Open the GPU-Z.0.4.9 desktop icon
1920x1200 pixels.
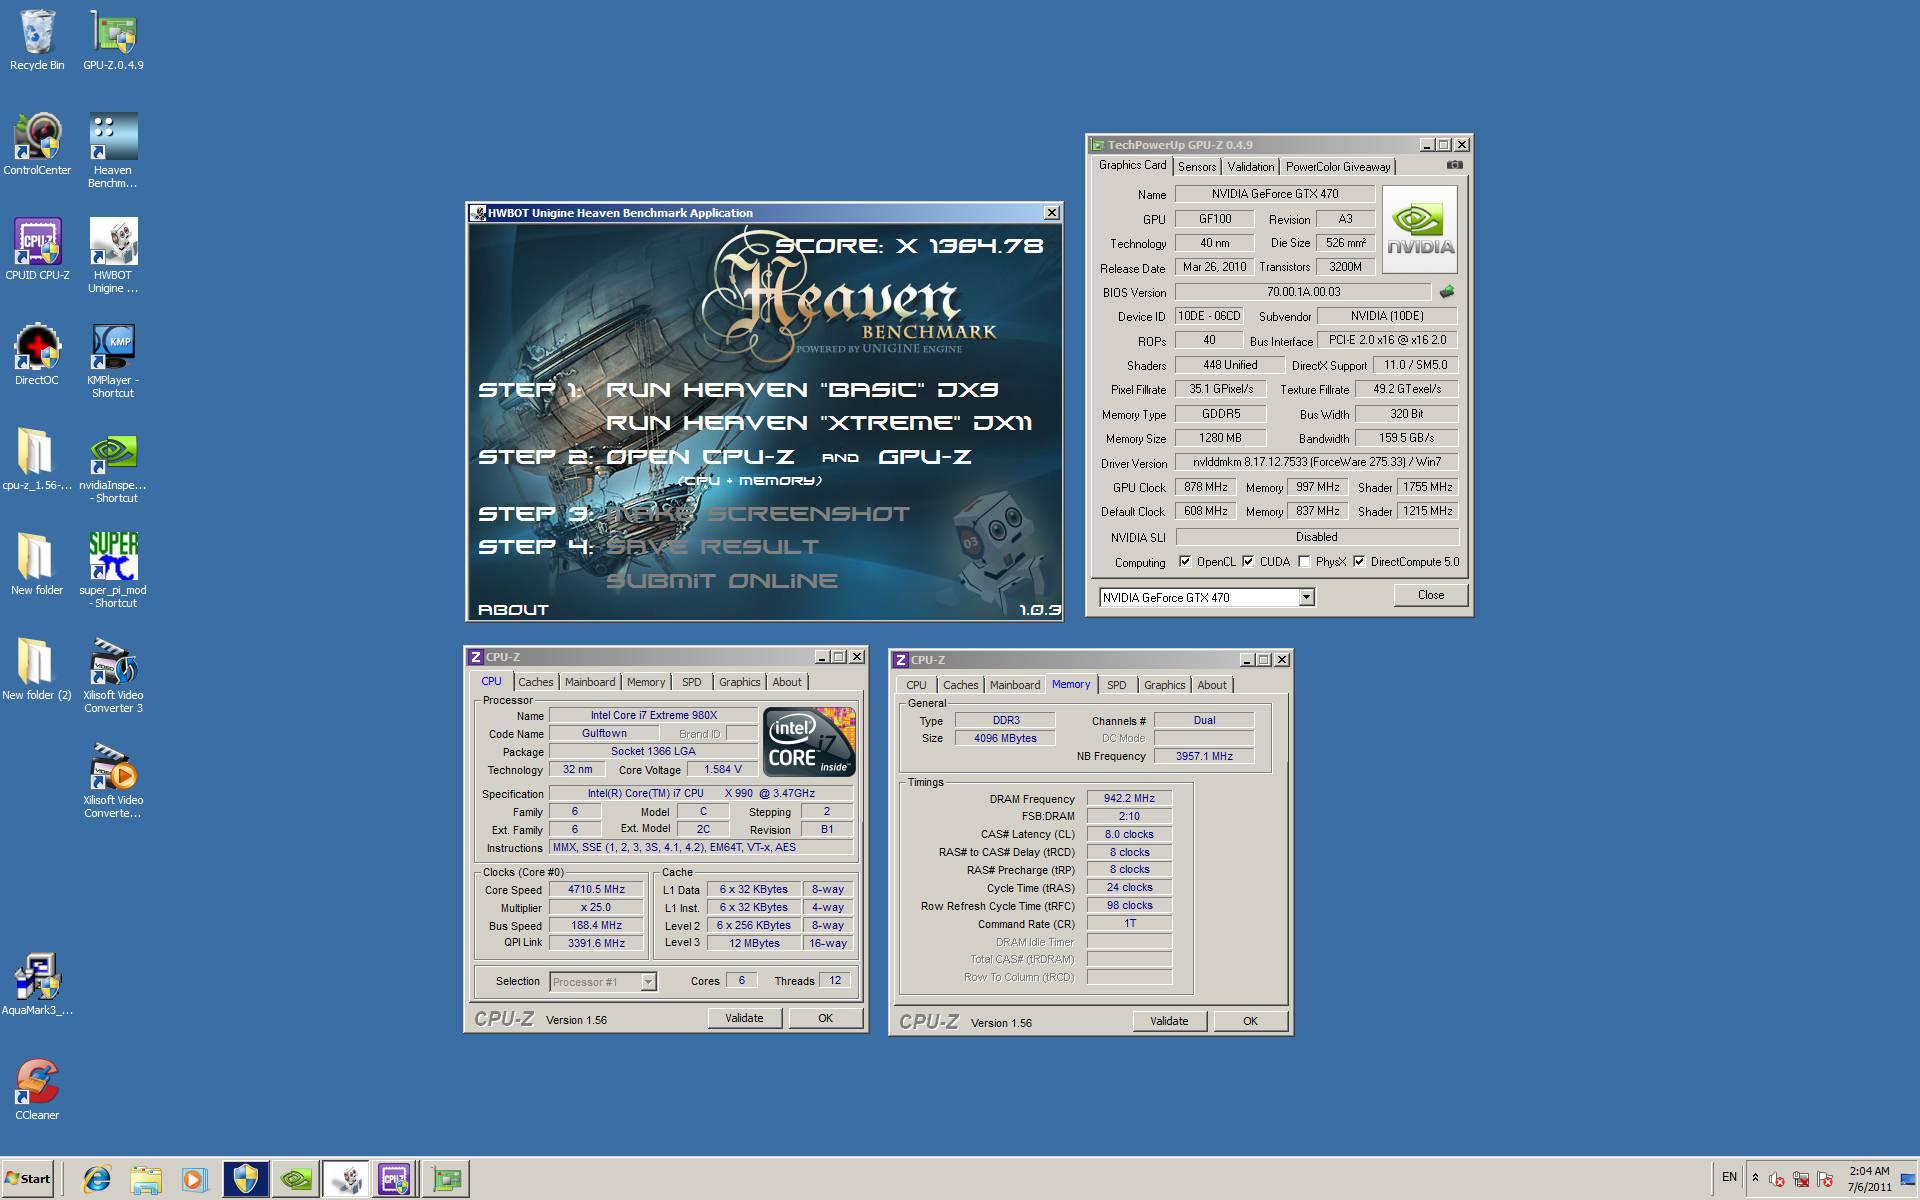point(113,41)
